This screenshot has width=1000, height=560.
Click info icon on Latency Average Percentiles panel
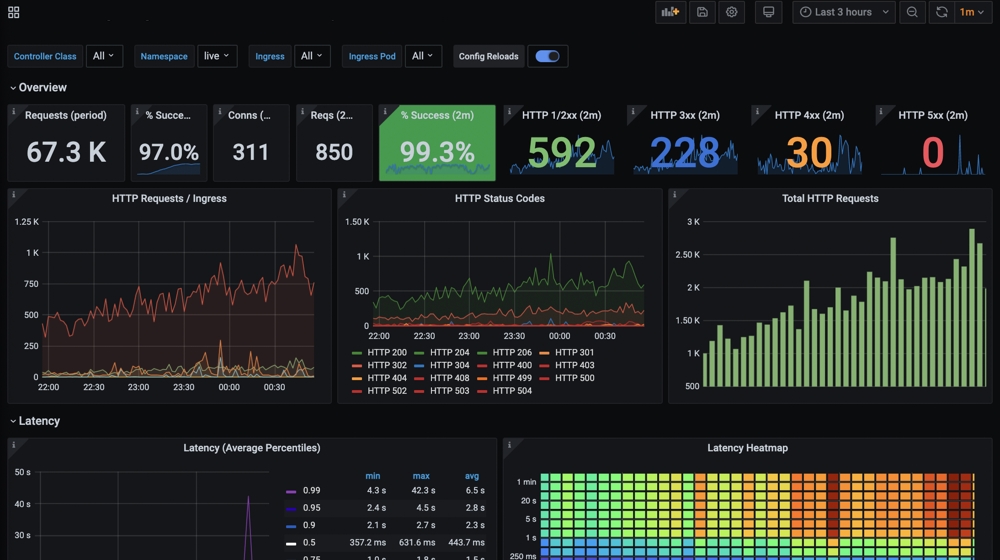[13, 445]
